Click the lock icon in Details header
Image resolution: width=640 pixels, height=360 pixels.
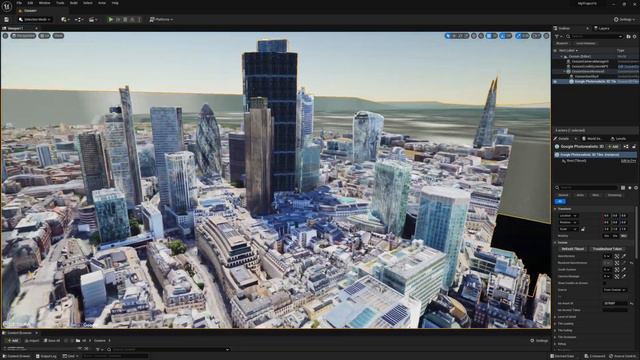(x=634, y=147)
